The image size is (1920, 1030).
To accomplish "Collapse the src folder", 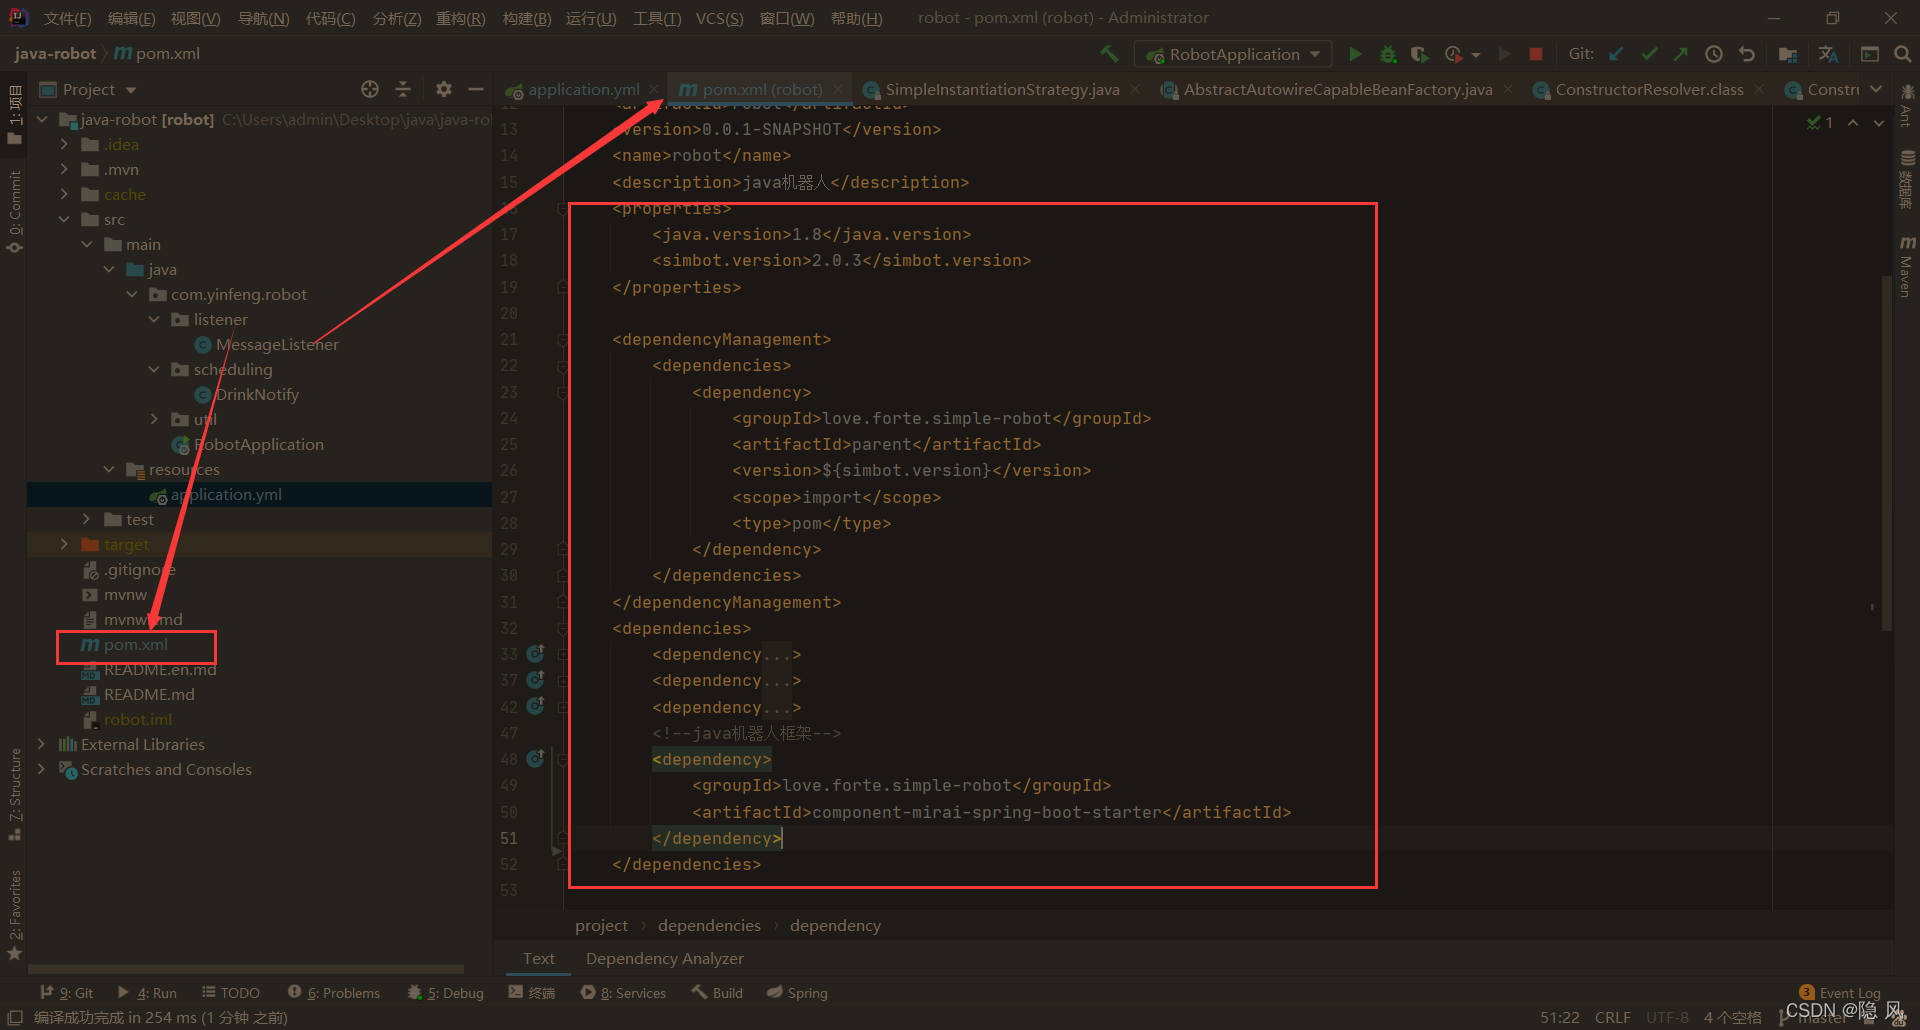I will (x=64, y=219).
